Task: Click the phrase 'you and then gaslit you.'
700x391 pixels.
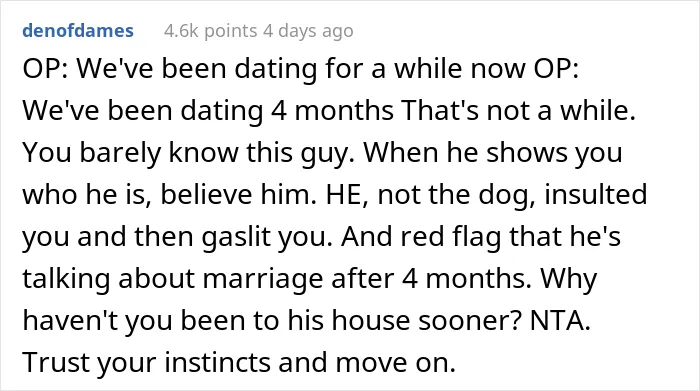Action: point(178,237)
